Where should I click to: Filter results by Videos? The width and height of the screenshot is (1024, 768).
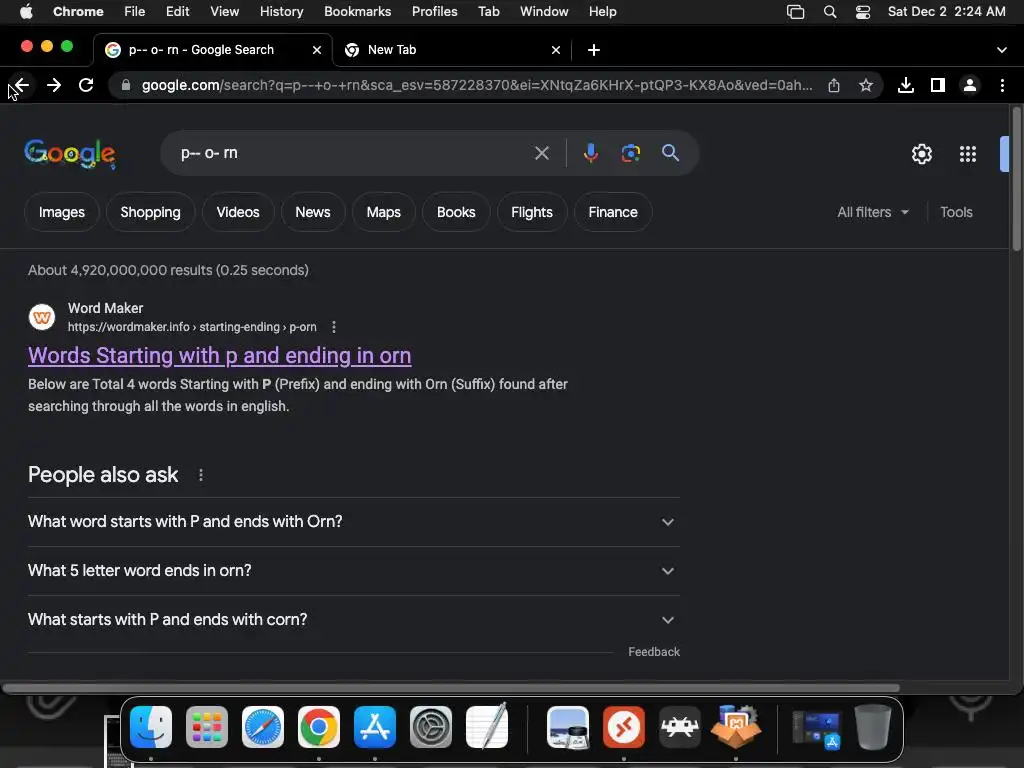point(238,212)
